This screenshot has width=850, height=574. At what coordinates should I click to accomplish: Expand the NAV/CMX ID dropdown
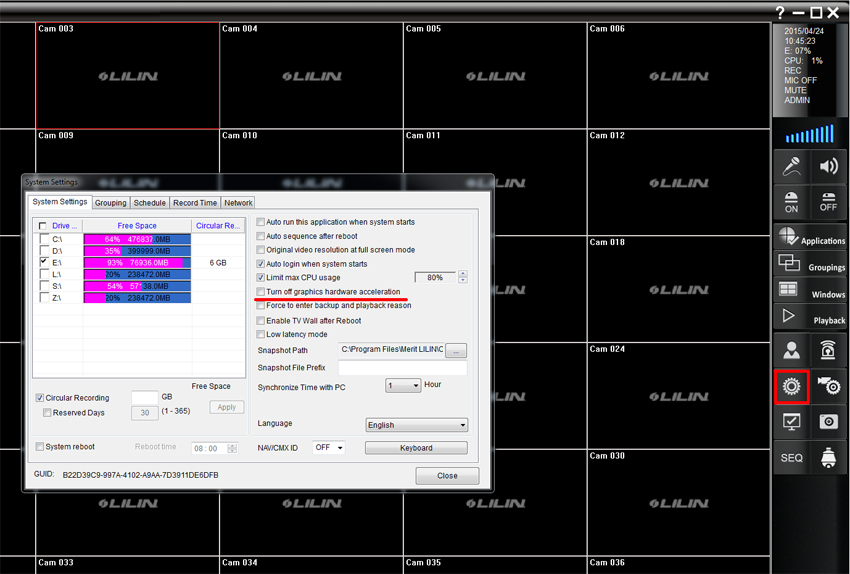click(x=328, y=448)
